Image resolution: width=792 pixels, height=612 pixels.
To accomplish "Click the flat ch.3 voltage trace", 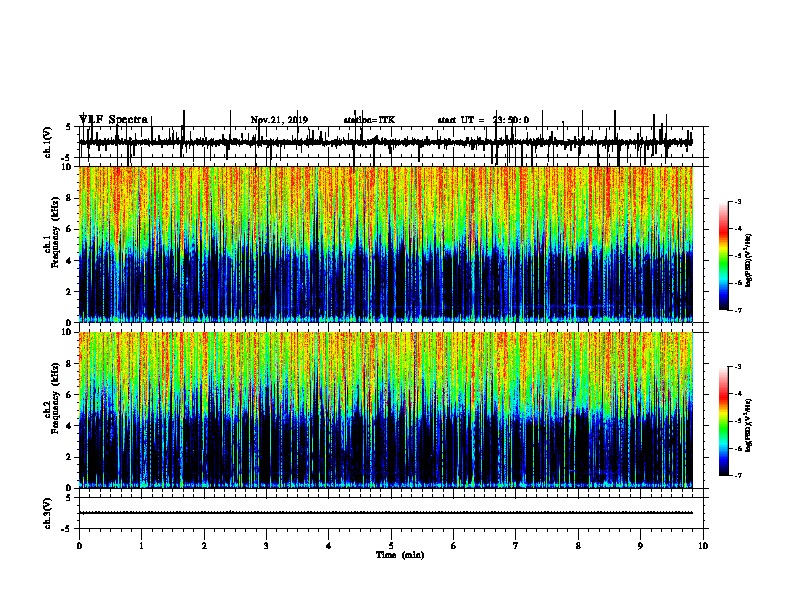I will (386, 513).
